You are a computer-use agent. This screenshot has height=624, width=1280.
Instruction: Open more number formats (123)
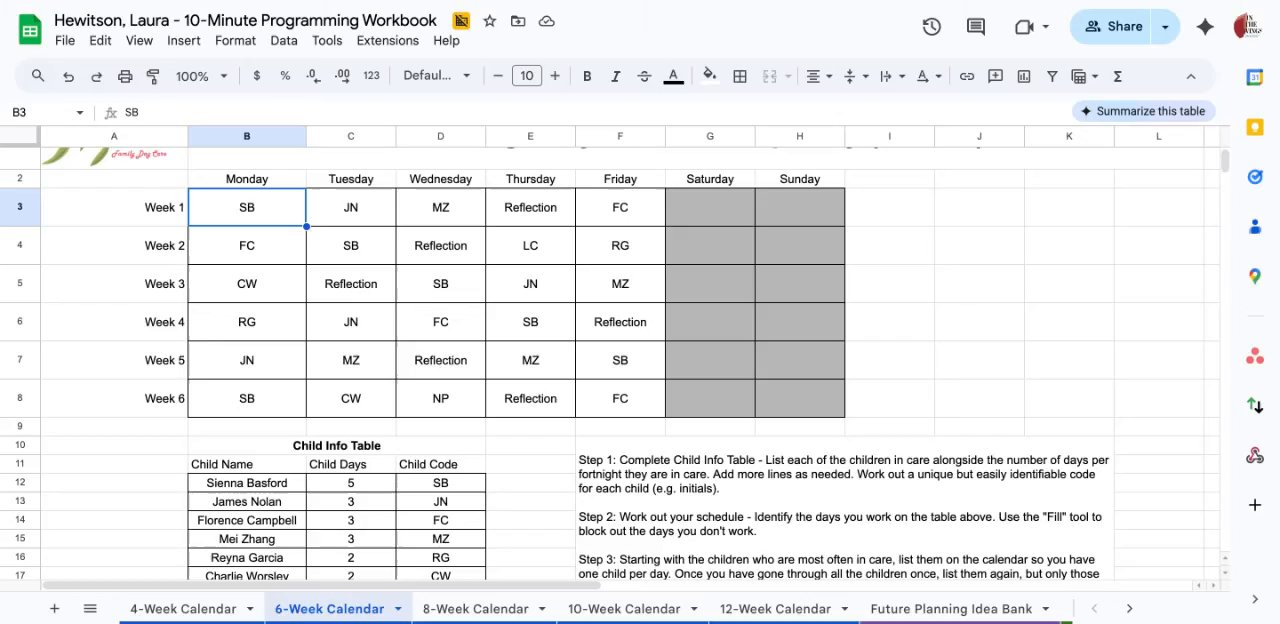point(371,76)
